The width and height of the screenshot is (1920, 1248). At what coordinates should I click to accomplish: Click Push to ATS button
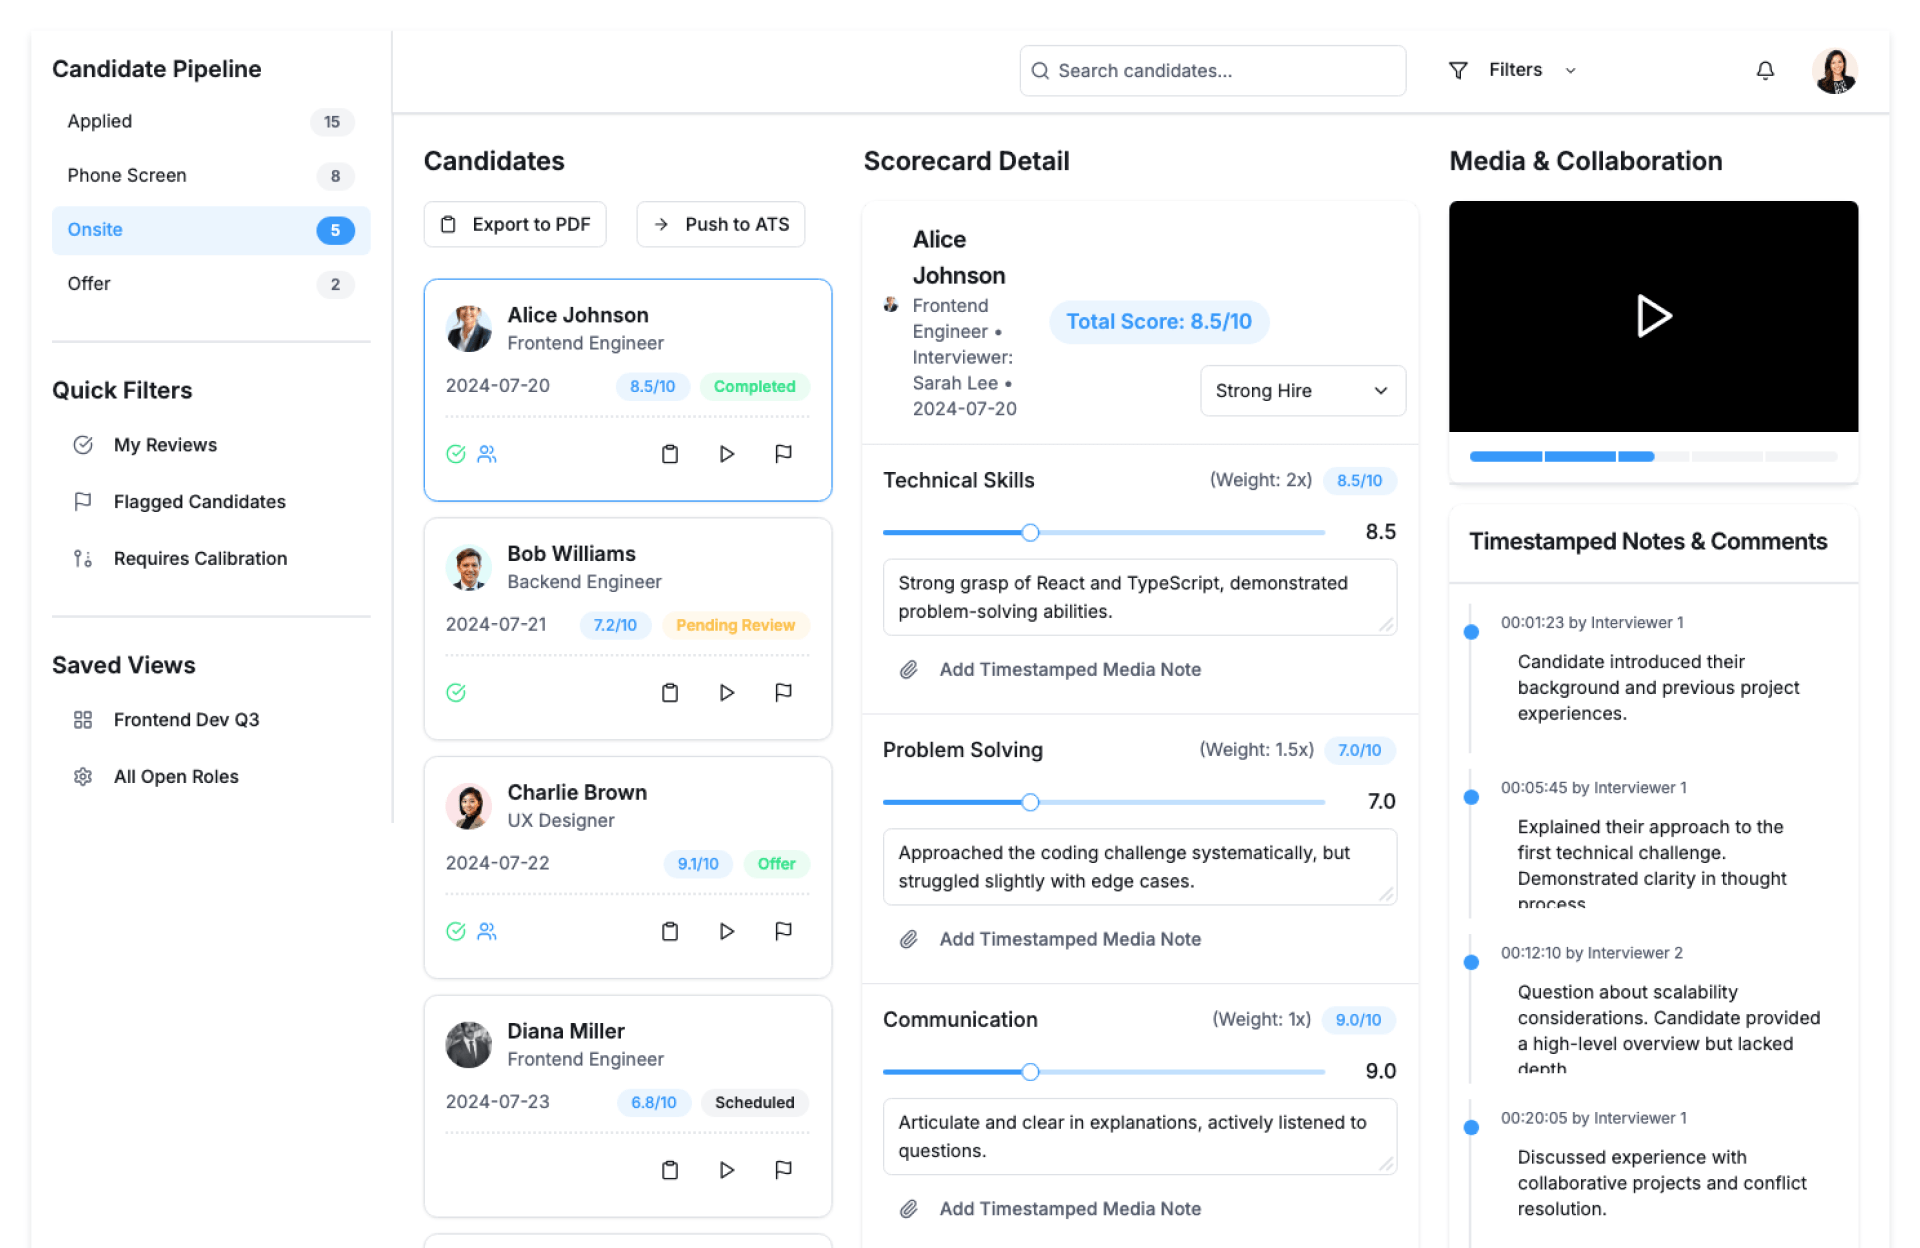720,225
